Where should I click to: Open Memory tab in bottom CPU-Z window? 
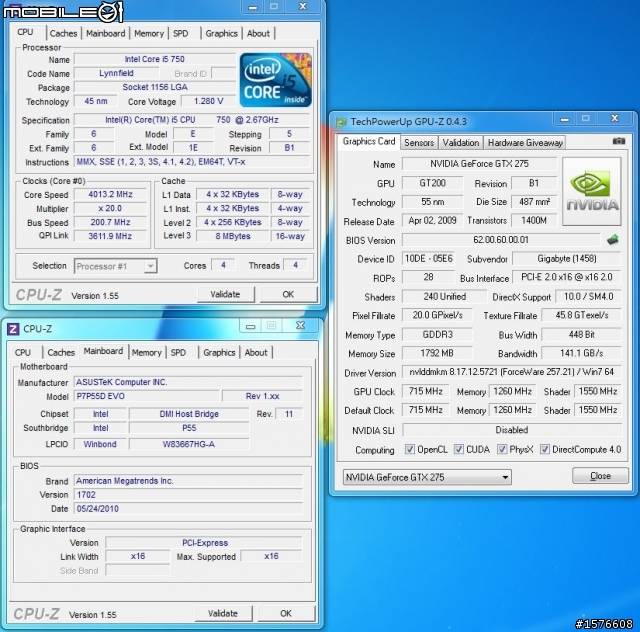point(147,352)
